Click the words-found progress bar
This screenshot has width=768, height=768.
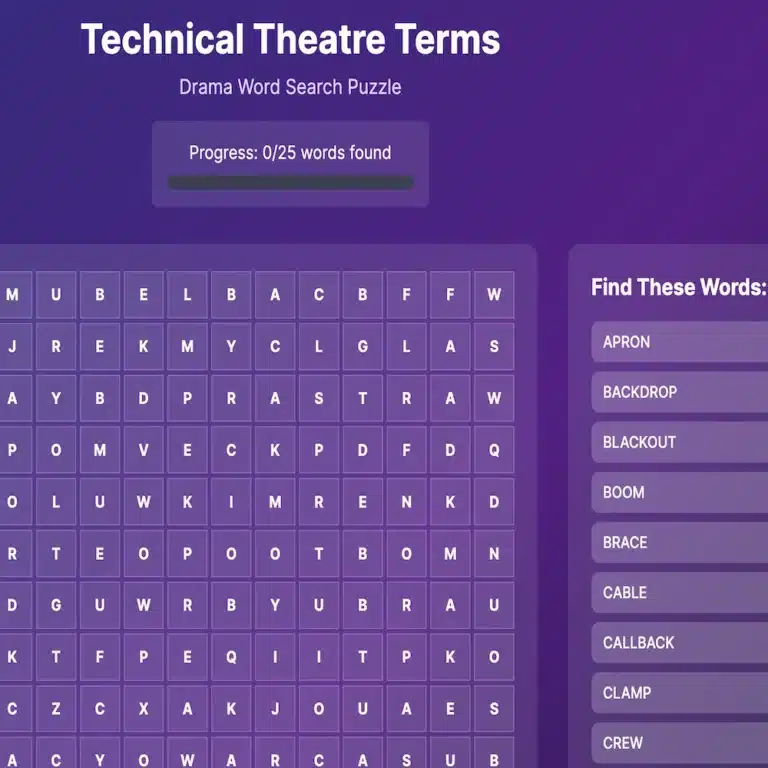[290, 183]
